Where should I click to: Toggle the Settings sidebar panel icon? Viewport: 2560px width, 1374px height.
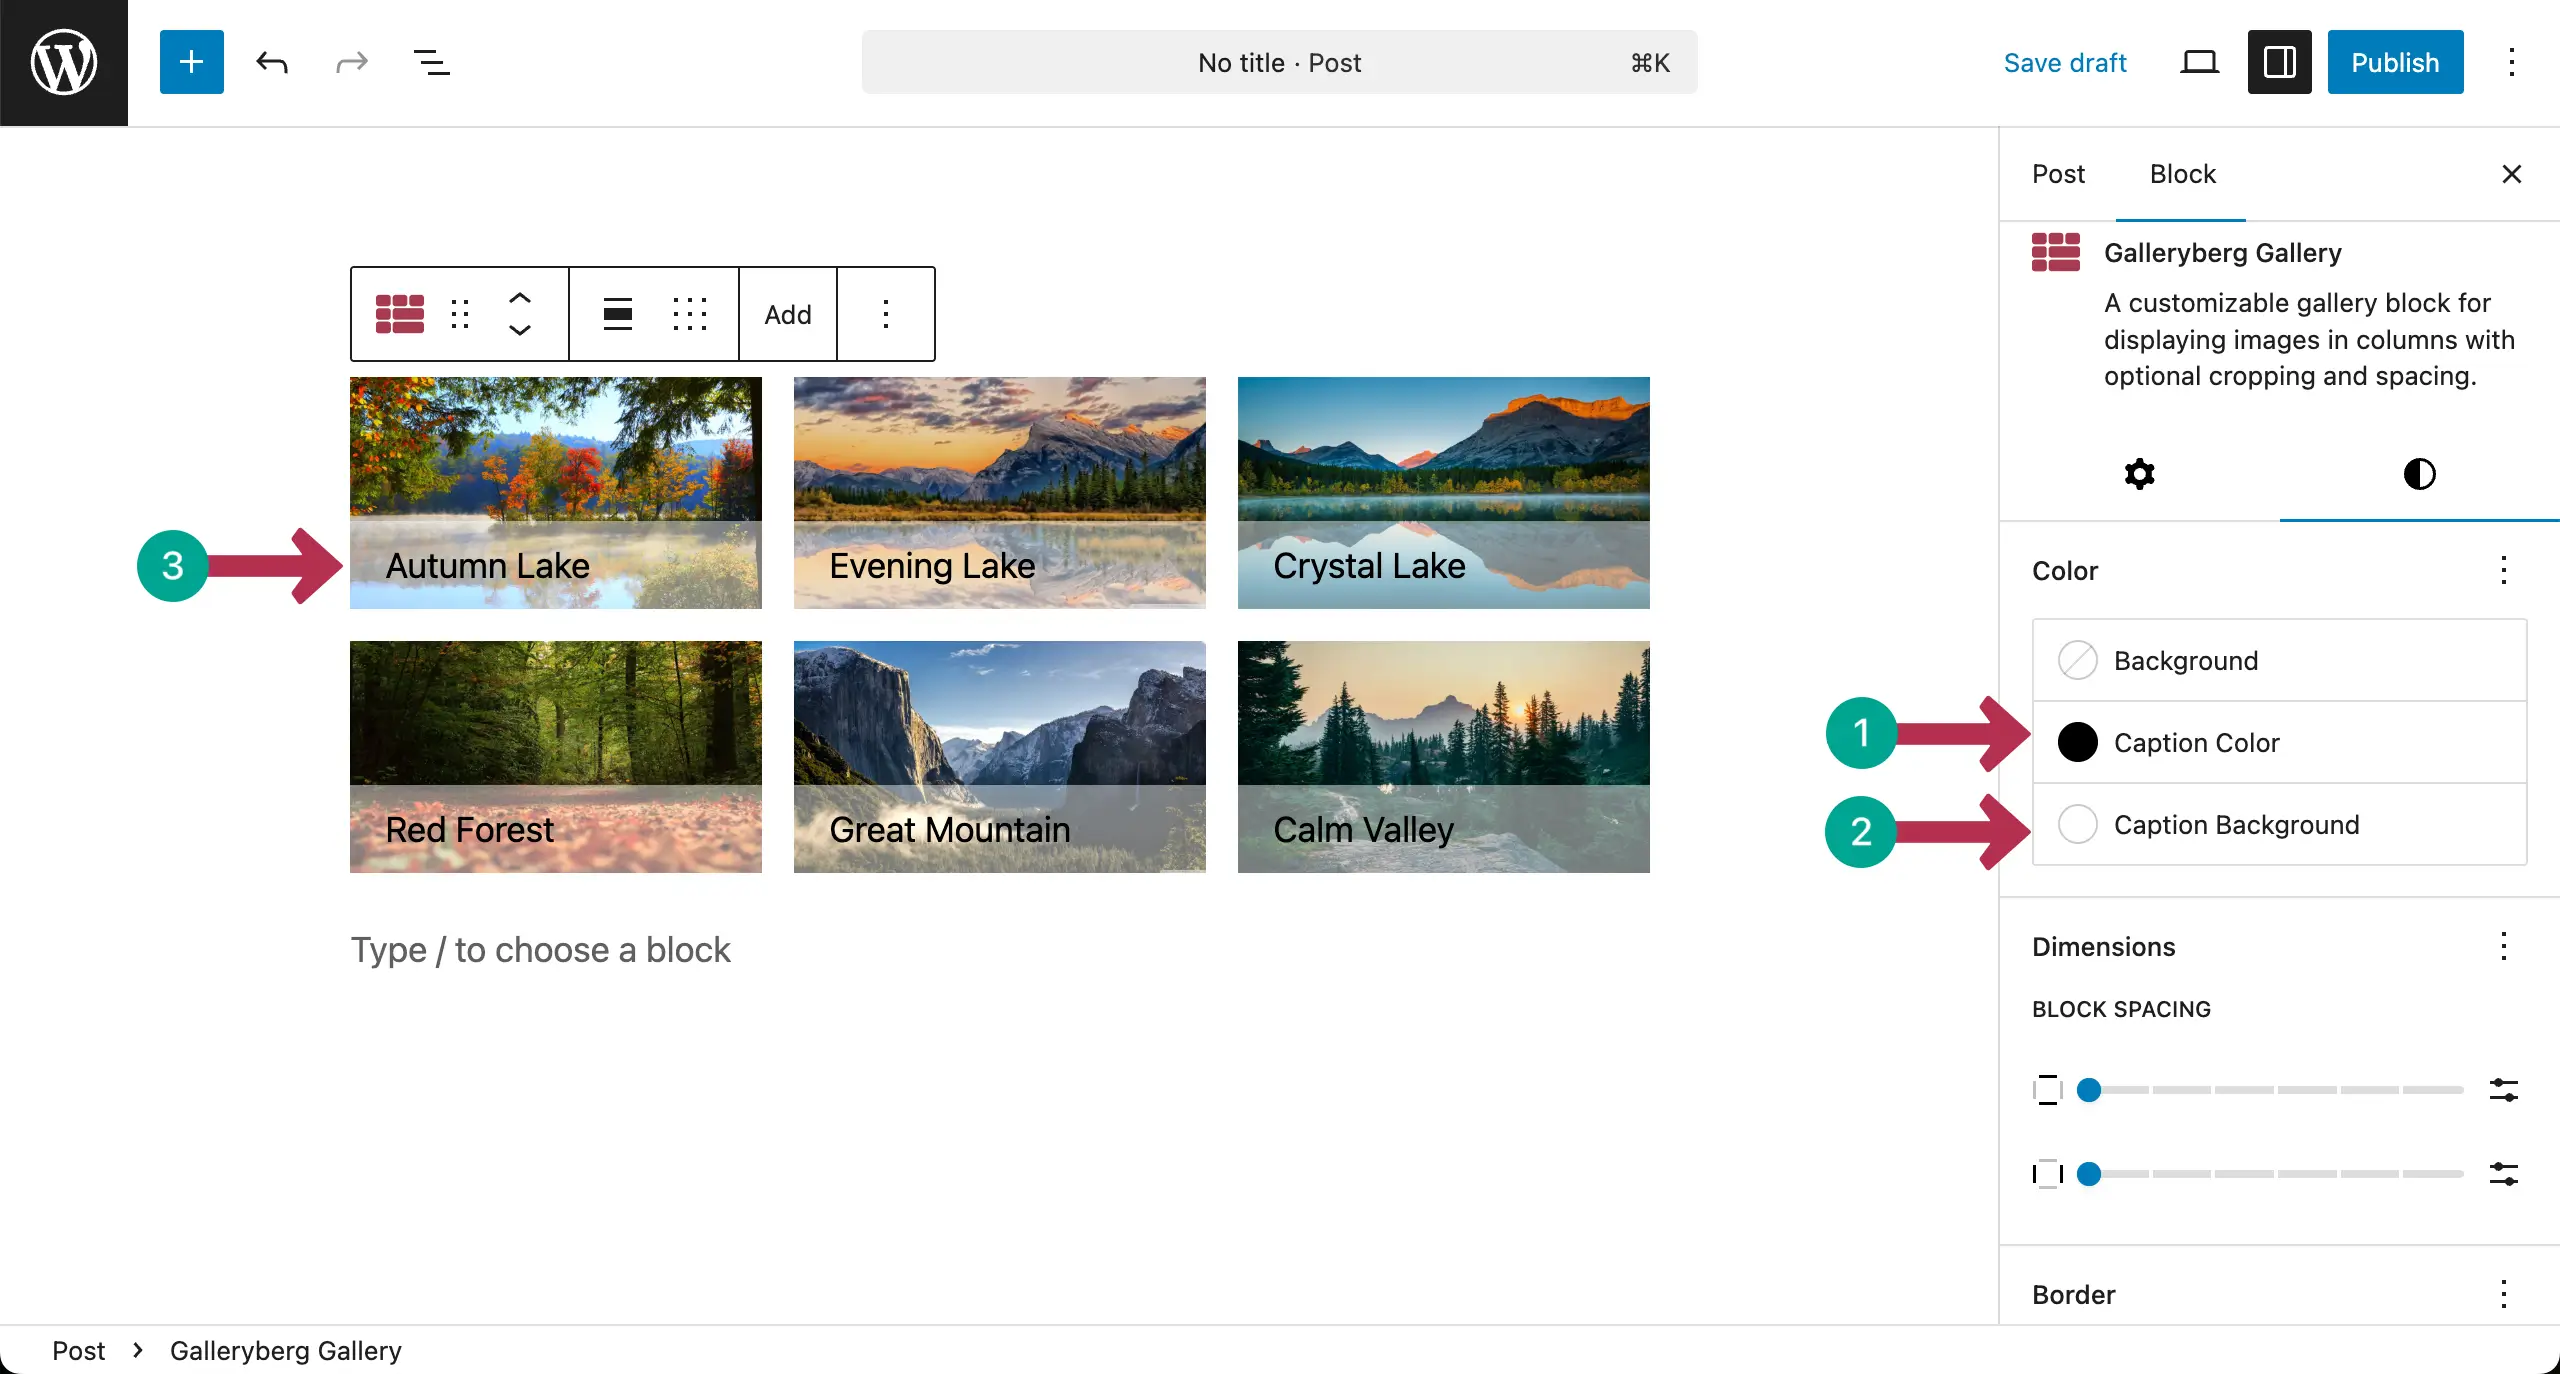point(2278,61)
